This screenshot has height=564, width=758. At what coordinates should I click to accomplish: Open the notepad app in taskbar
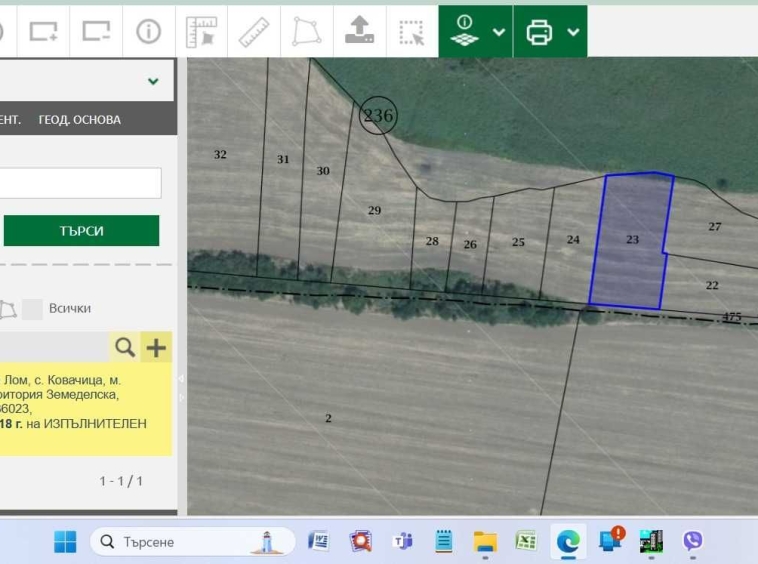click(443, 541)
